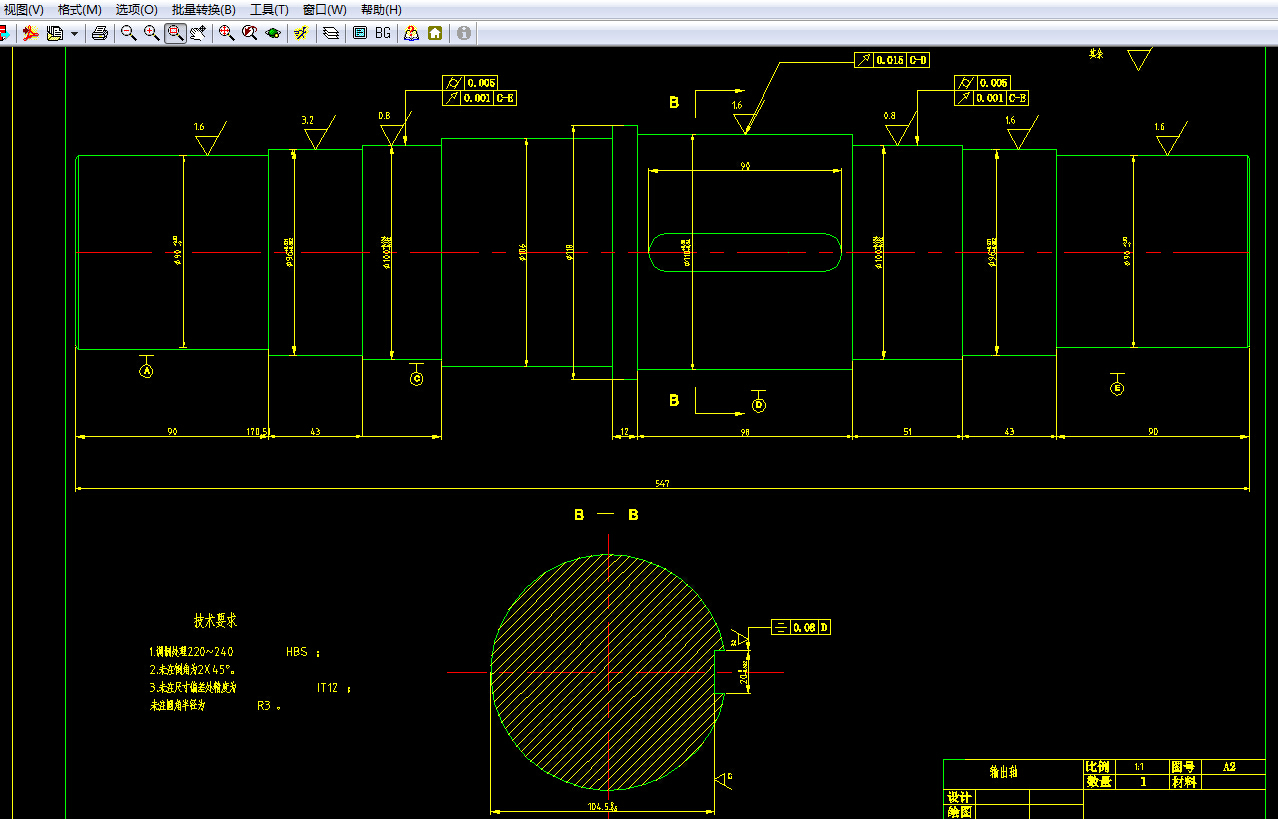This screenshot has height=819, width=1278.
Task: Click datum circle D near the lower B
Action: pyautogui.click(x=758, y=405)
